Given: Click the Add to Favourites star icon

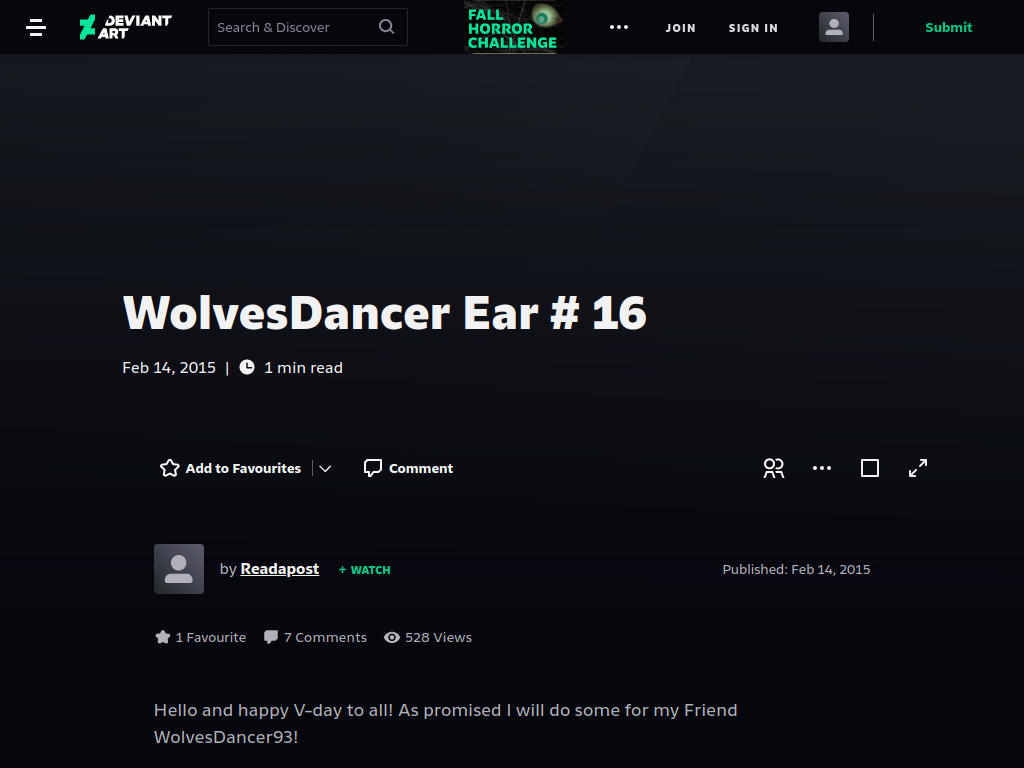Looking at the screenshot, I should coord(170,468).
